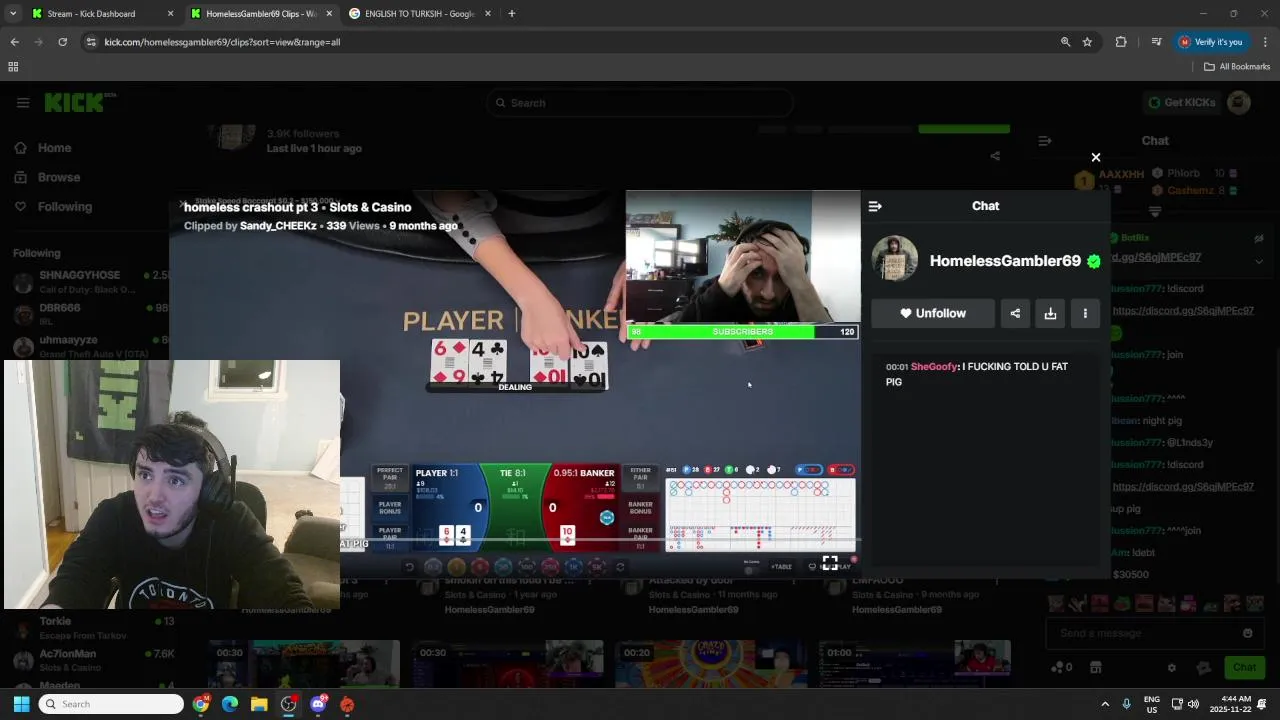Screen dimensions: 1280x720
Task: Collapse the clip chat panel
Action: coord(875,206)
